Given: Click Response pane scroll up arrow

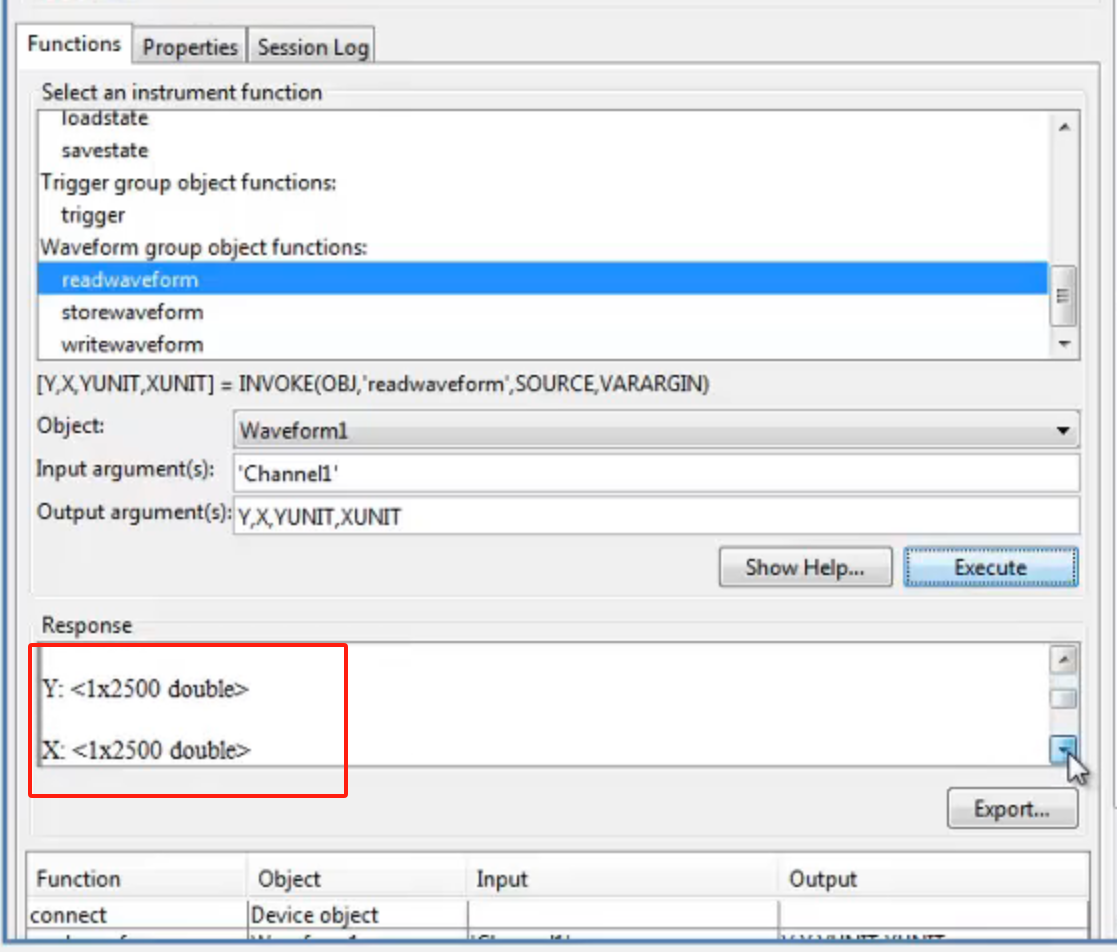Looking at the screenshot, I should click(x=1064, y=660).
